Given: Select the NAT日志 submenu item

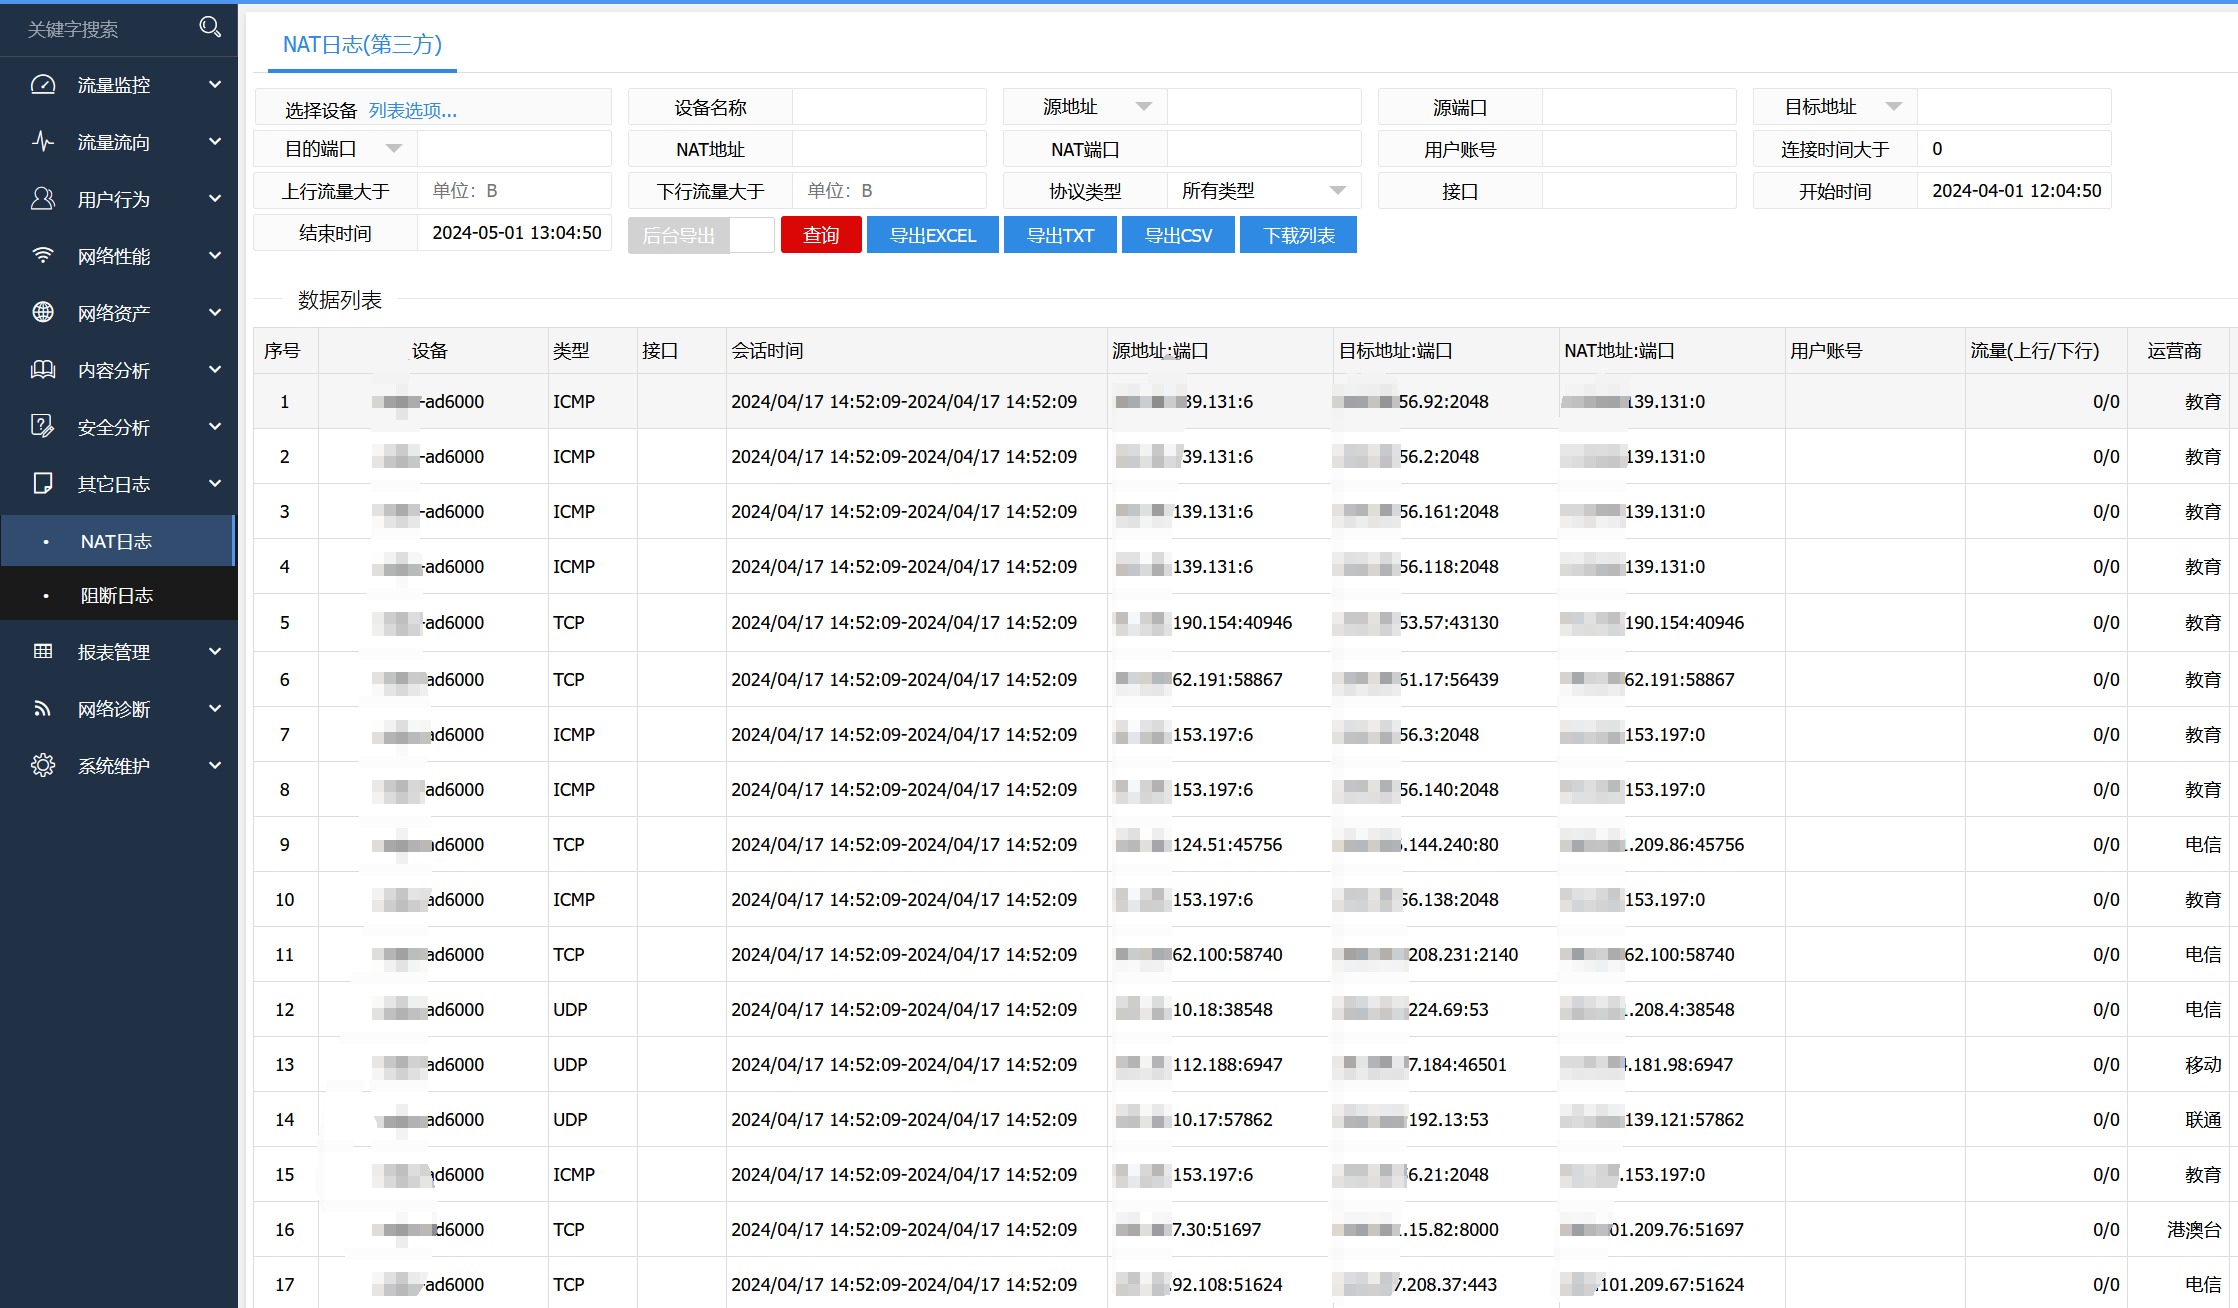Looking at the screenshot, I should point(117,541).
